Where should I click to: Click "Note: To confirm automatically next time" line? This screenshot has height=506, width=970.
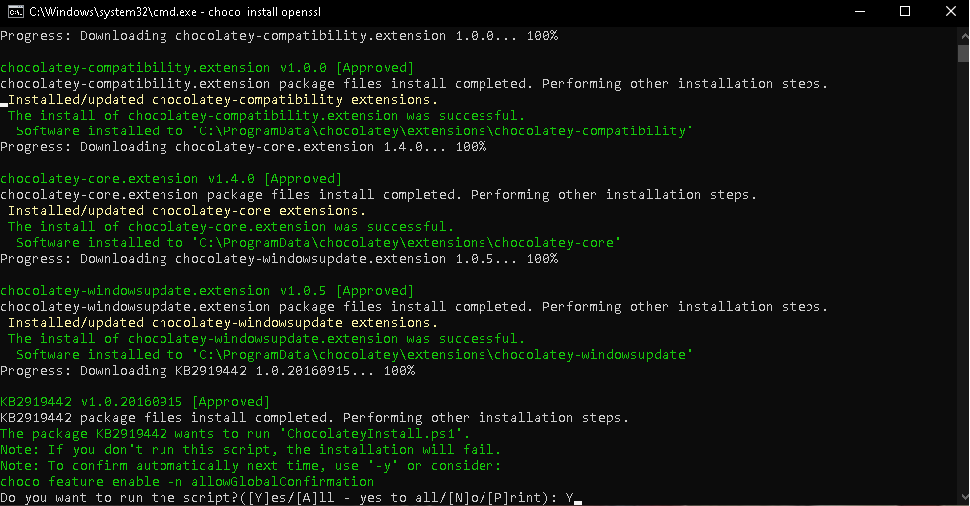(251, 466)
